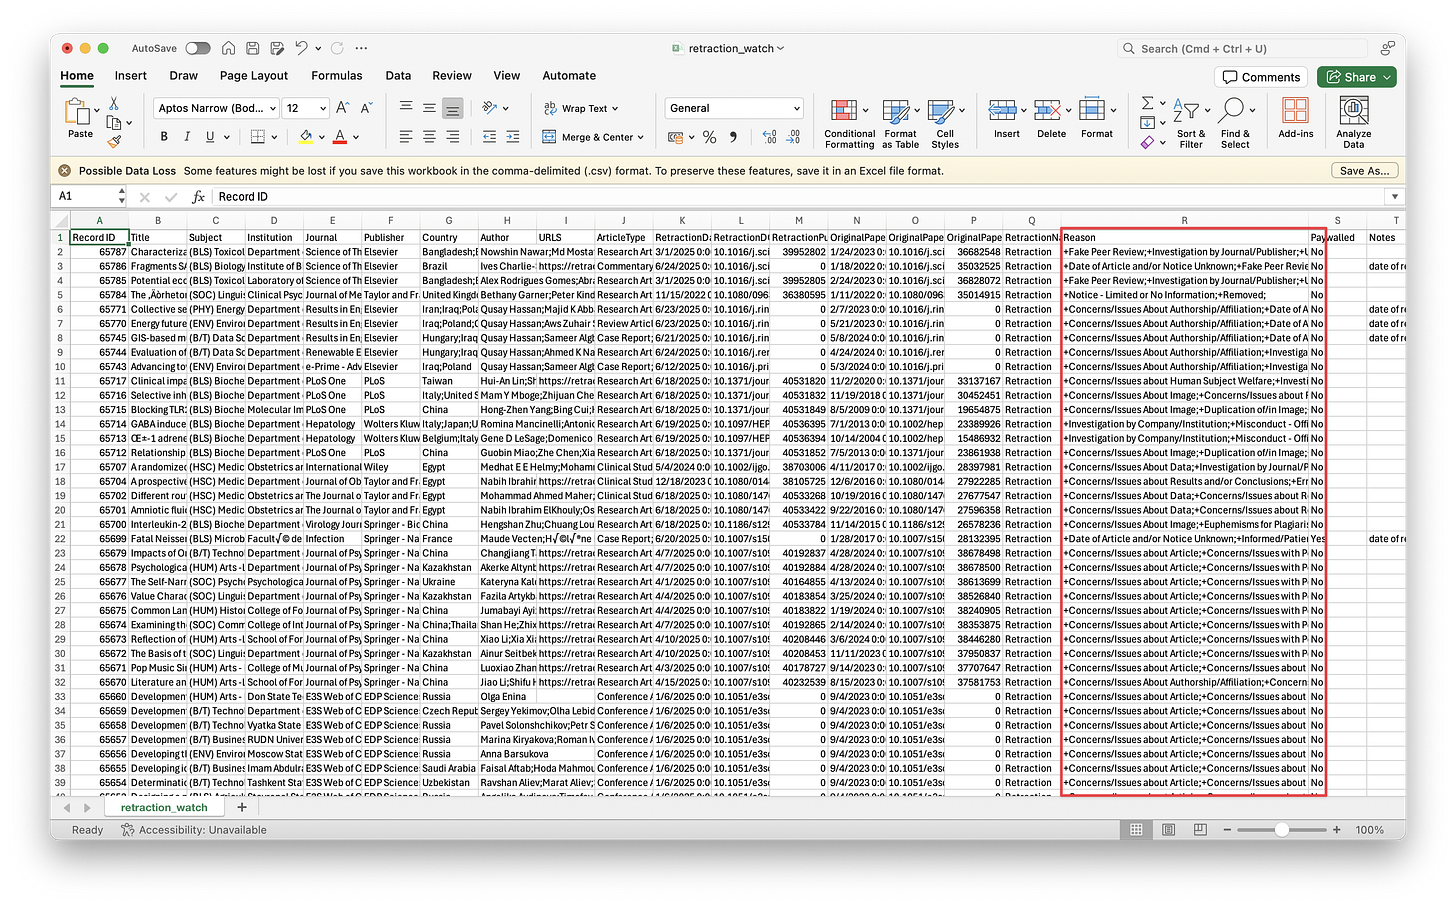Click the AutoSum sigma icon
This screenshot has width=1456, height=906.
coord(1147,103)
